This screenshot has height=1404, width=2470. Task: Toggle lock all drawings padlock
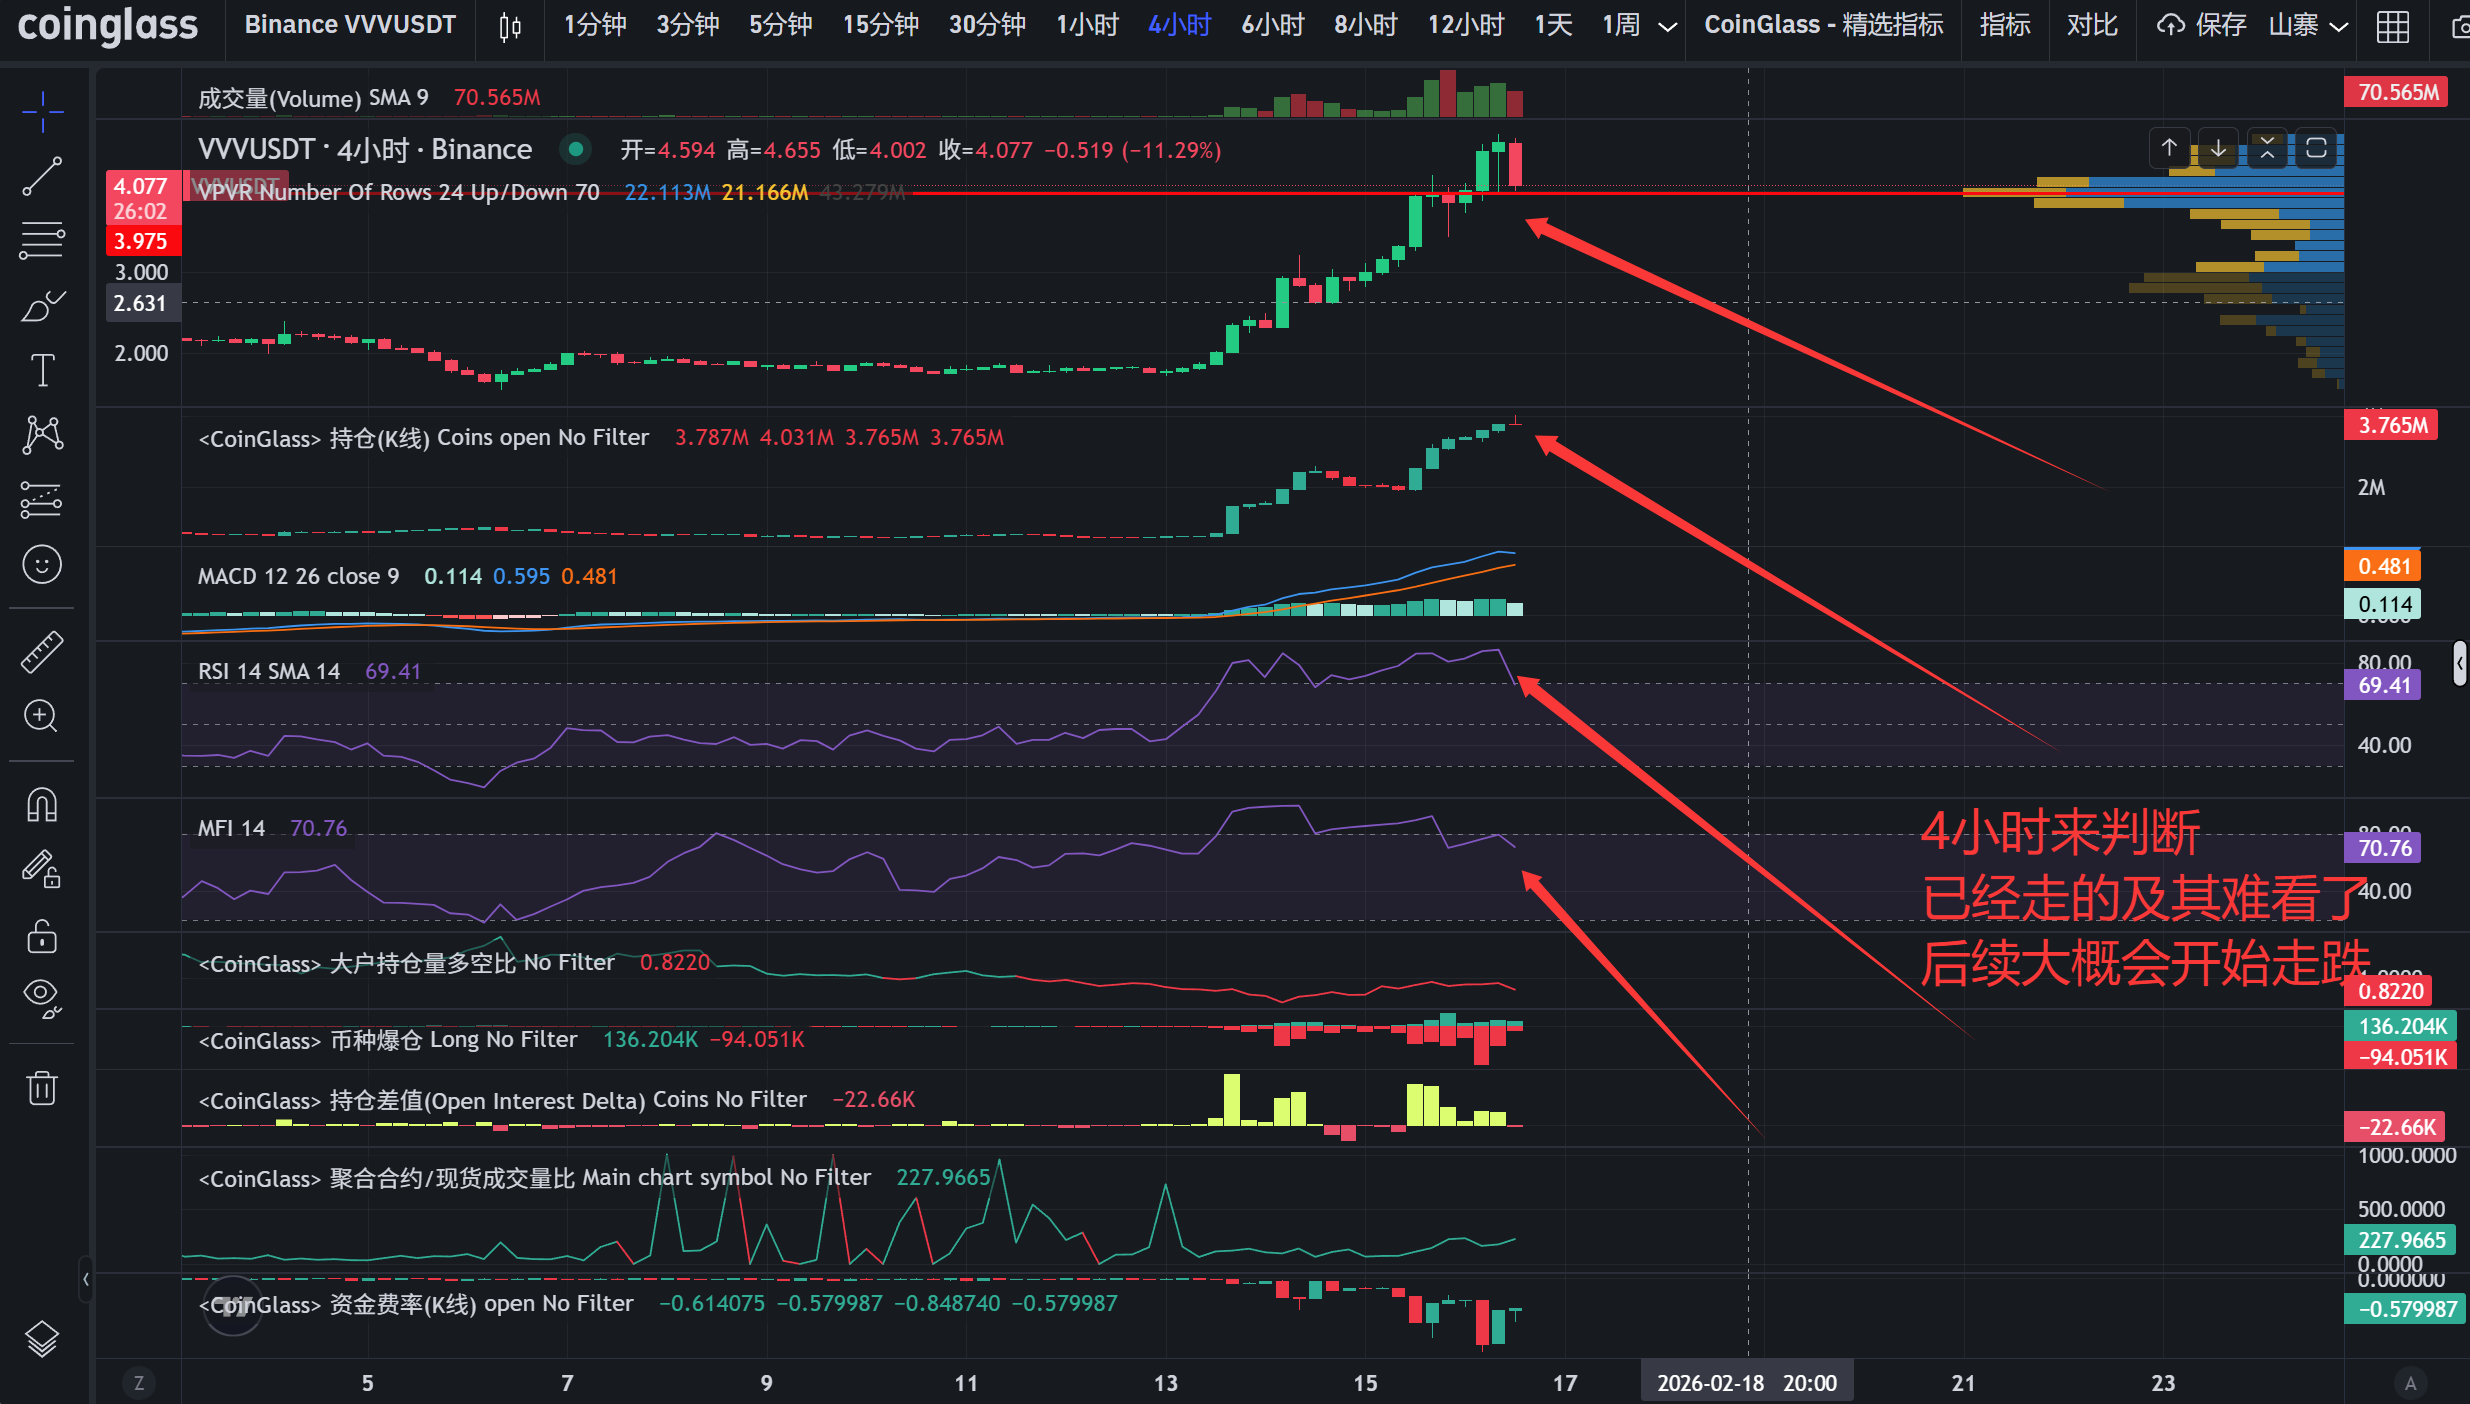tap(42, 937)
